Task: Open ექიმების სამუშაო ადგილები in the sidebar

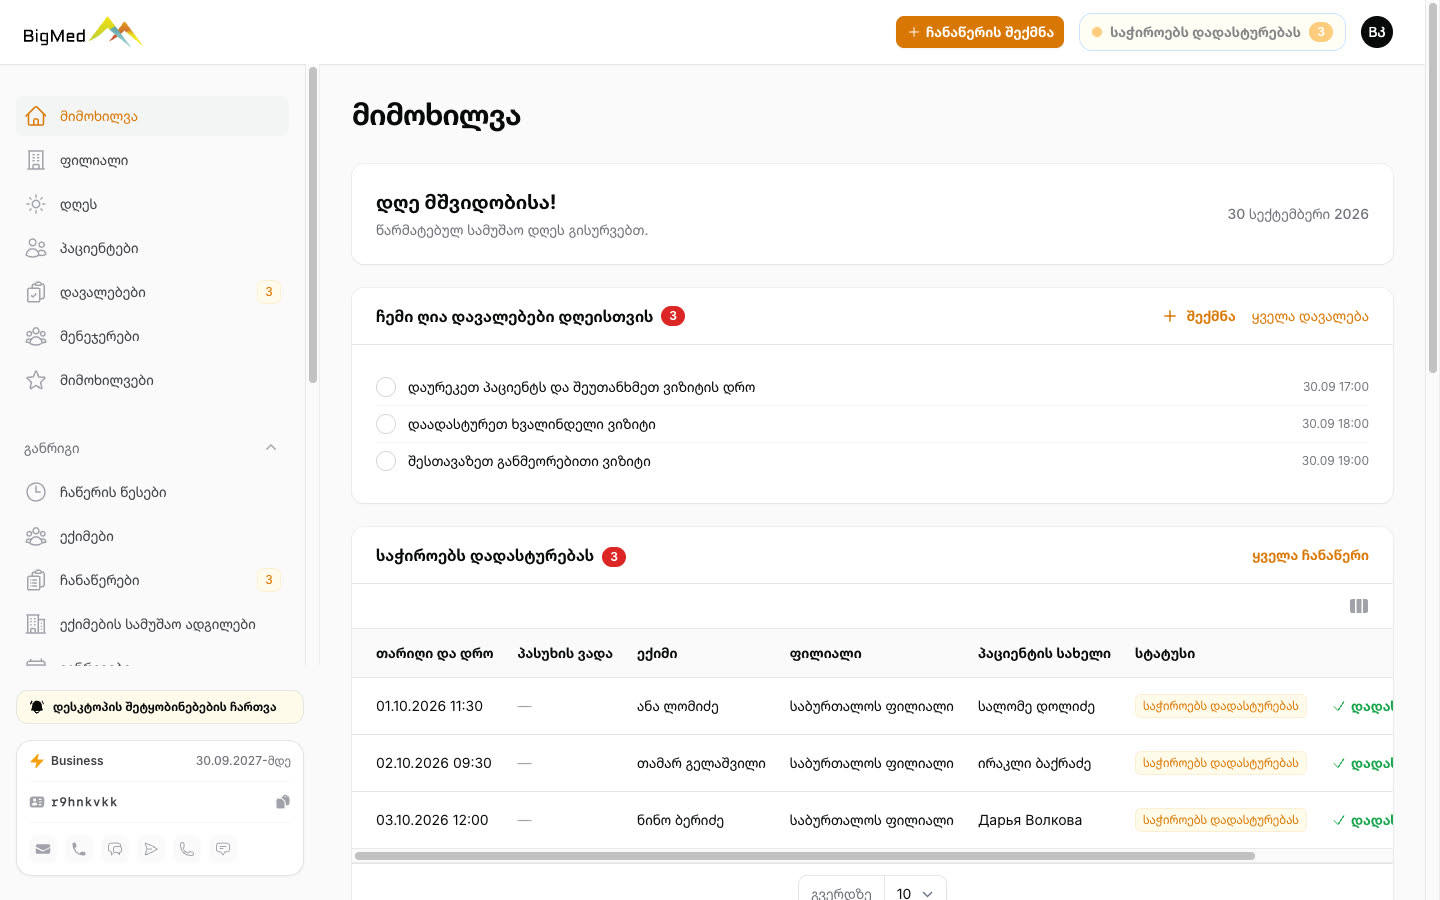Action: click(152, 624)
